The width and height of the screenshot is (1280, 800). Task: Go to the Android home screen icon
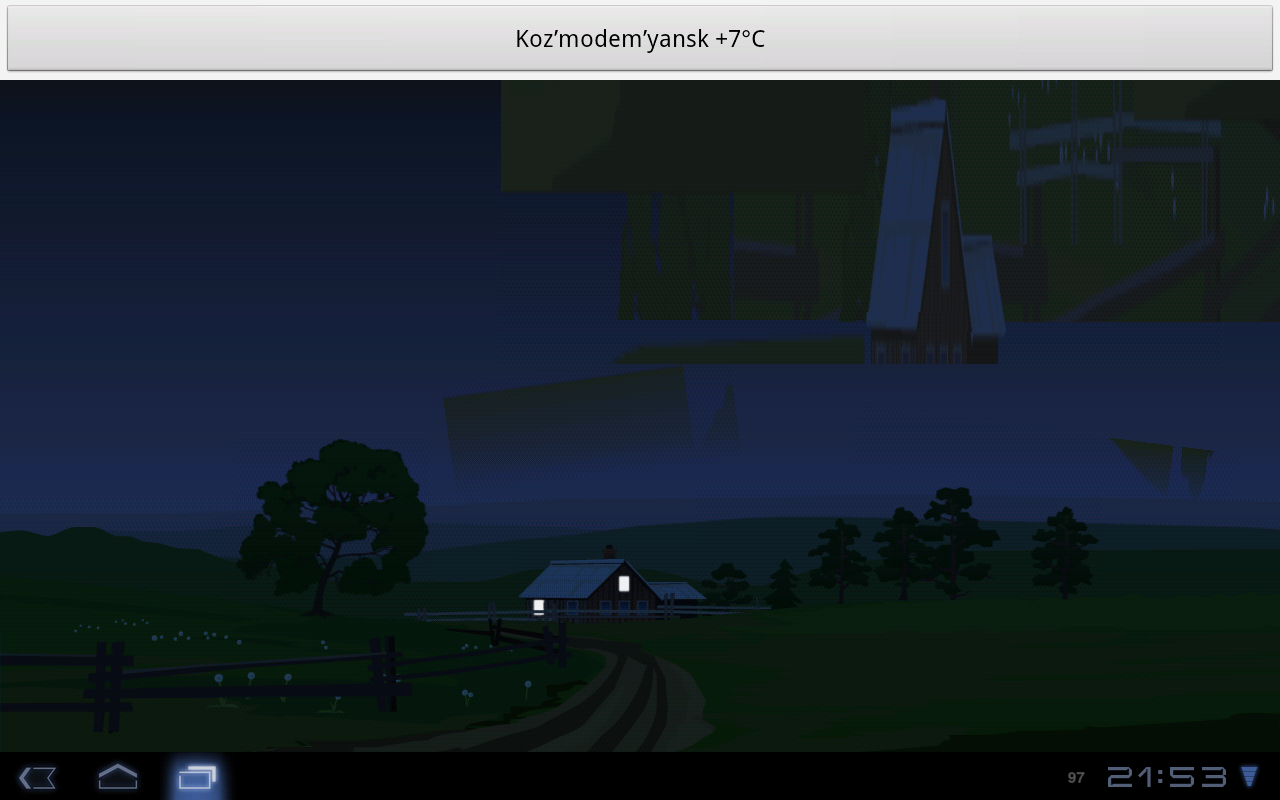[117, 776]
